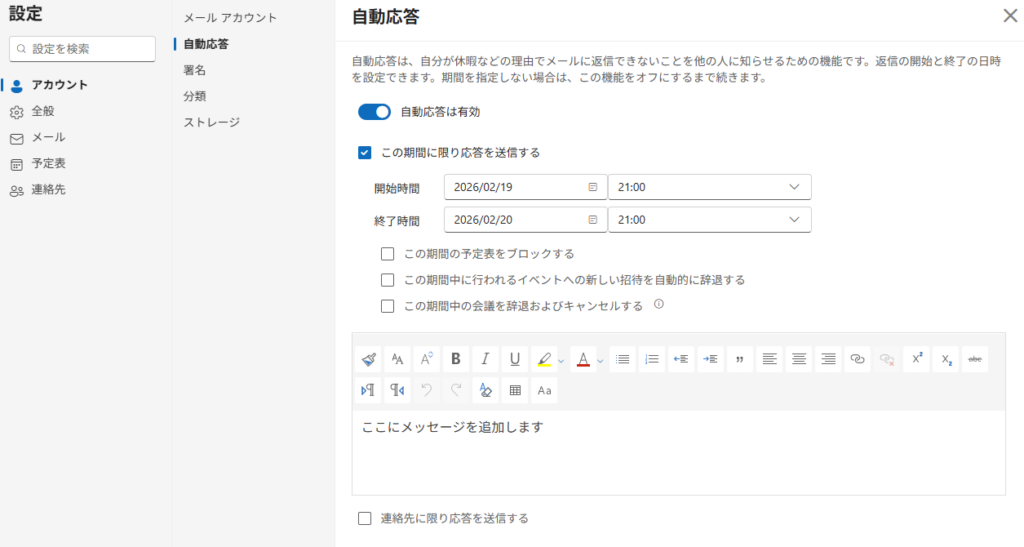Select メール in the settings sidebar

[x=48, y=137]
